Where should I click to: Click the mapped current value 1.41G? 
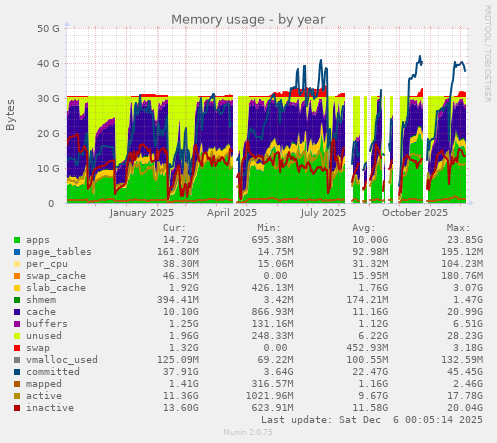[184, 384]
